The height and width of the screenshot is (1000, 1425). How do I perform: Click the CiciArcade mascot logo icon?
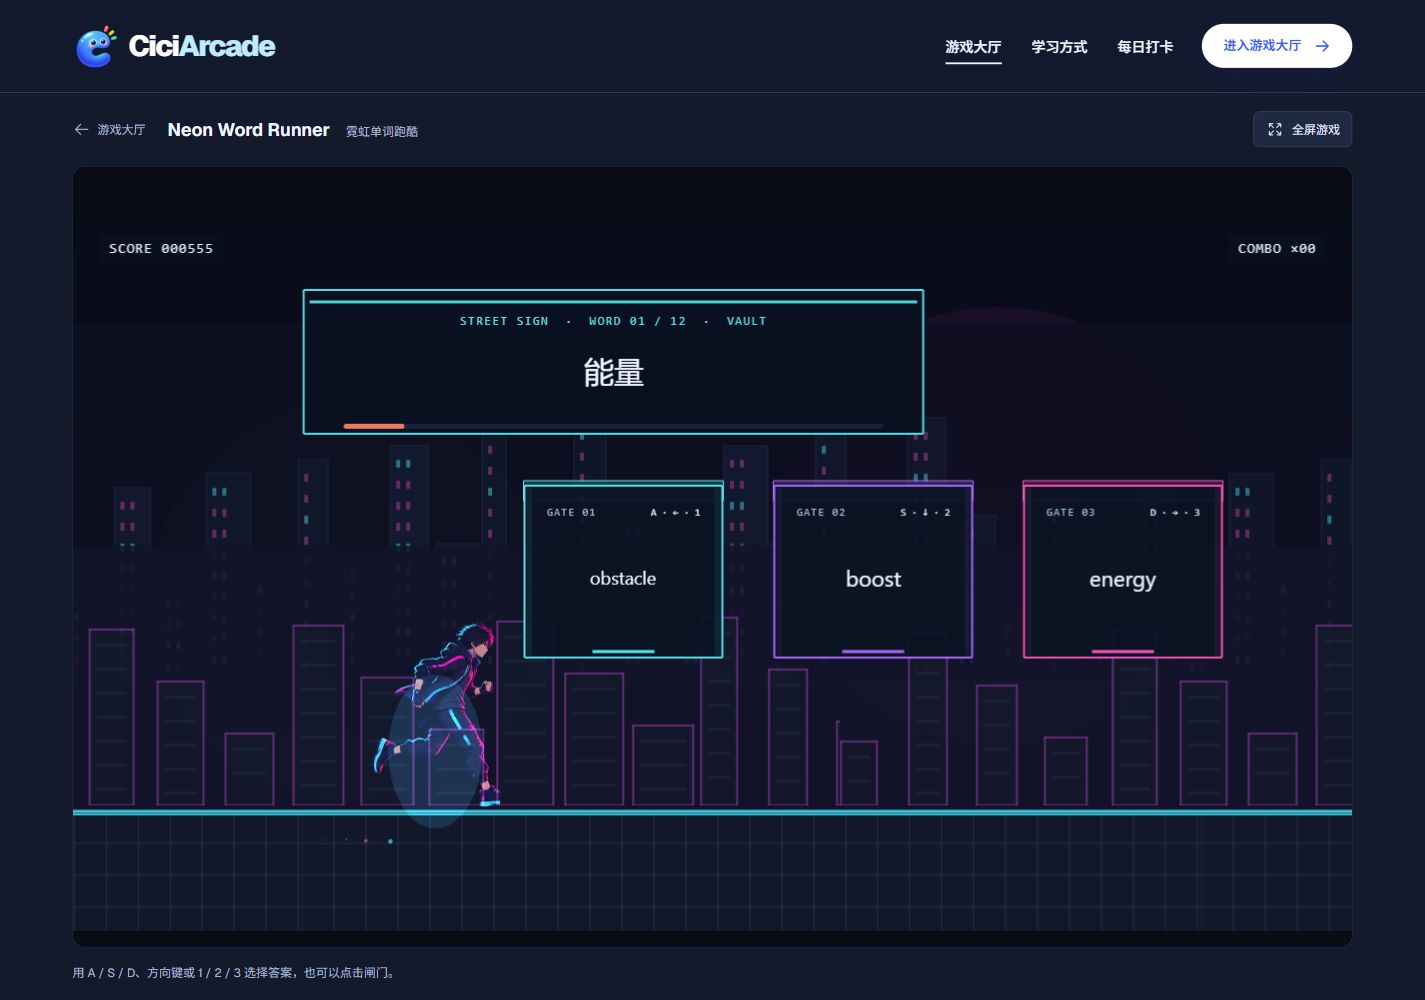96,47
